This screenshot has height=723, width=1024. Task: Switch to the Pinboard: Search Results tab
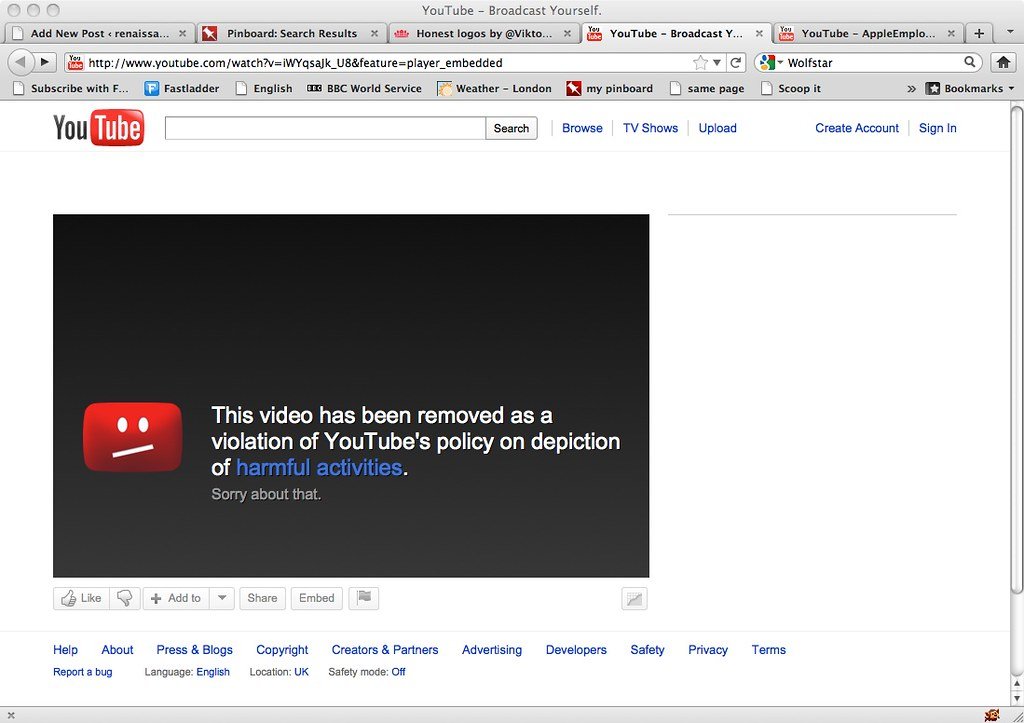click(288, 33)
